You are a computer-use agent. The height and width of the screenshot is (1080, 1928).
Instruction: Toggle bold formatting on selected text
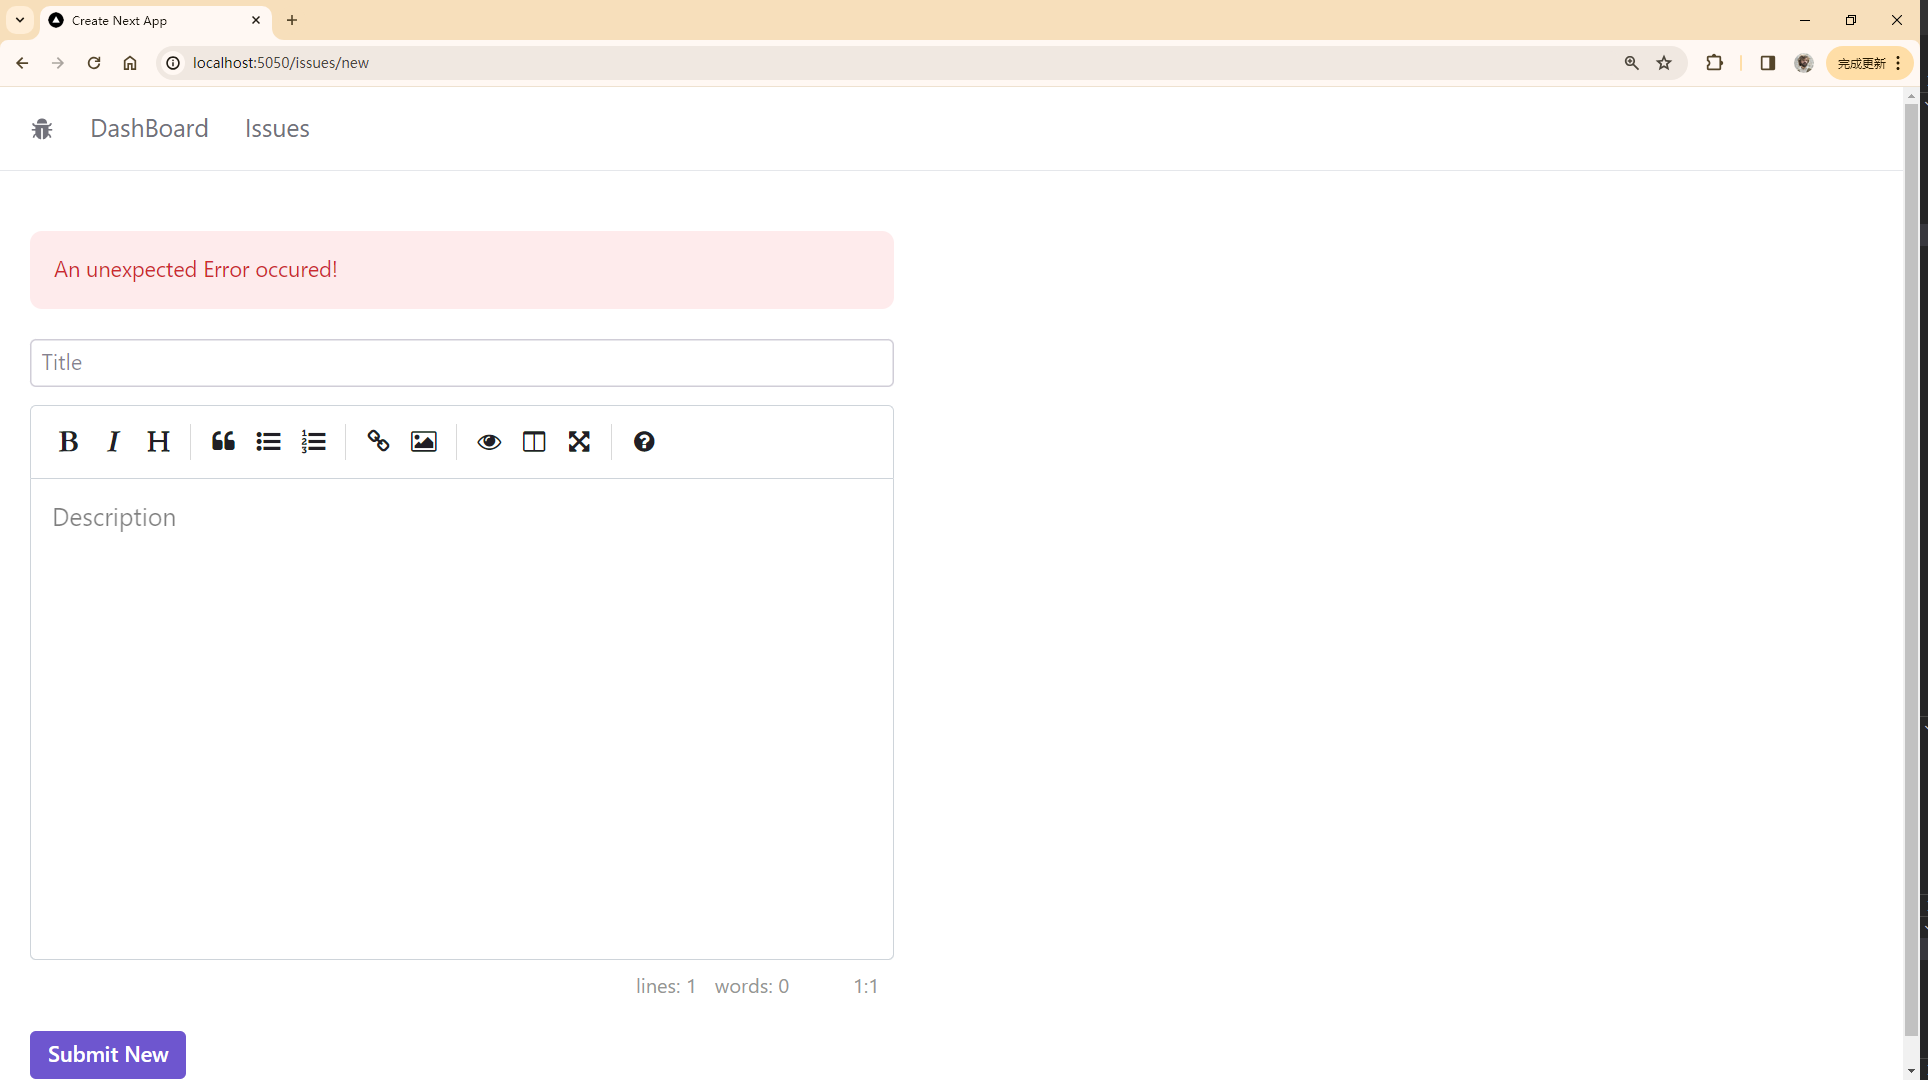pos(69,442)
